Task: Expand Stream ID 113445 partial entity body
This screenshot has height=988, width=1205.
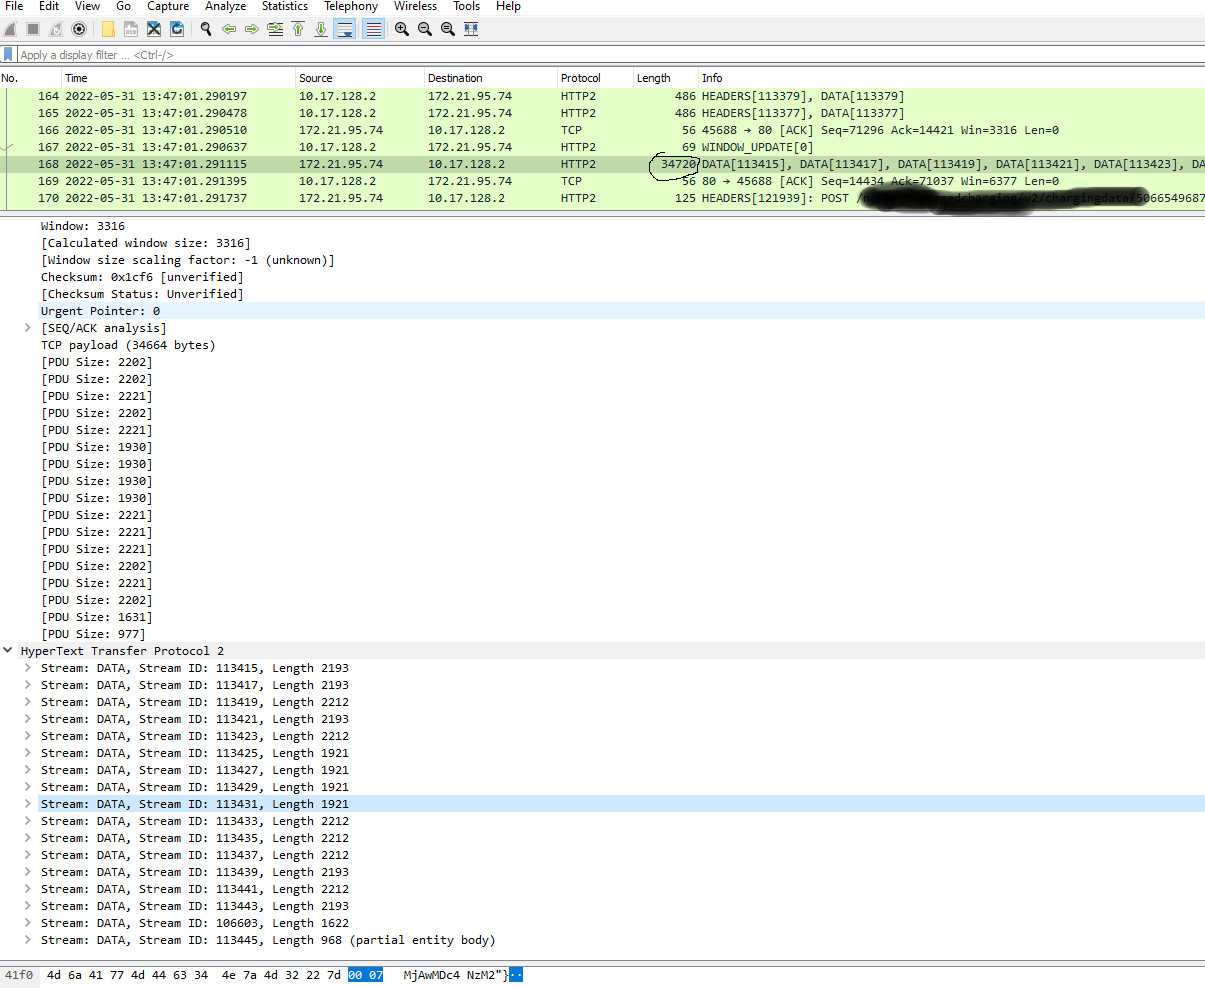Action: coord(28,940)
